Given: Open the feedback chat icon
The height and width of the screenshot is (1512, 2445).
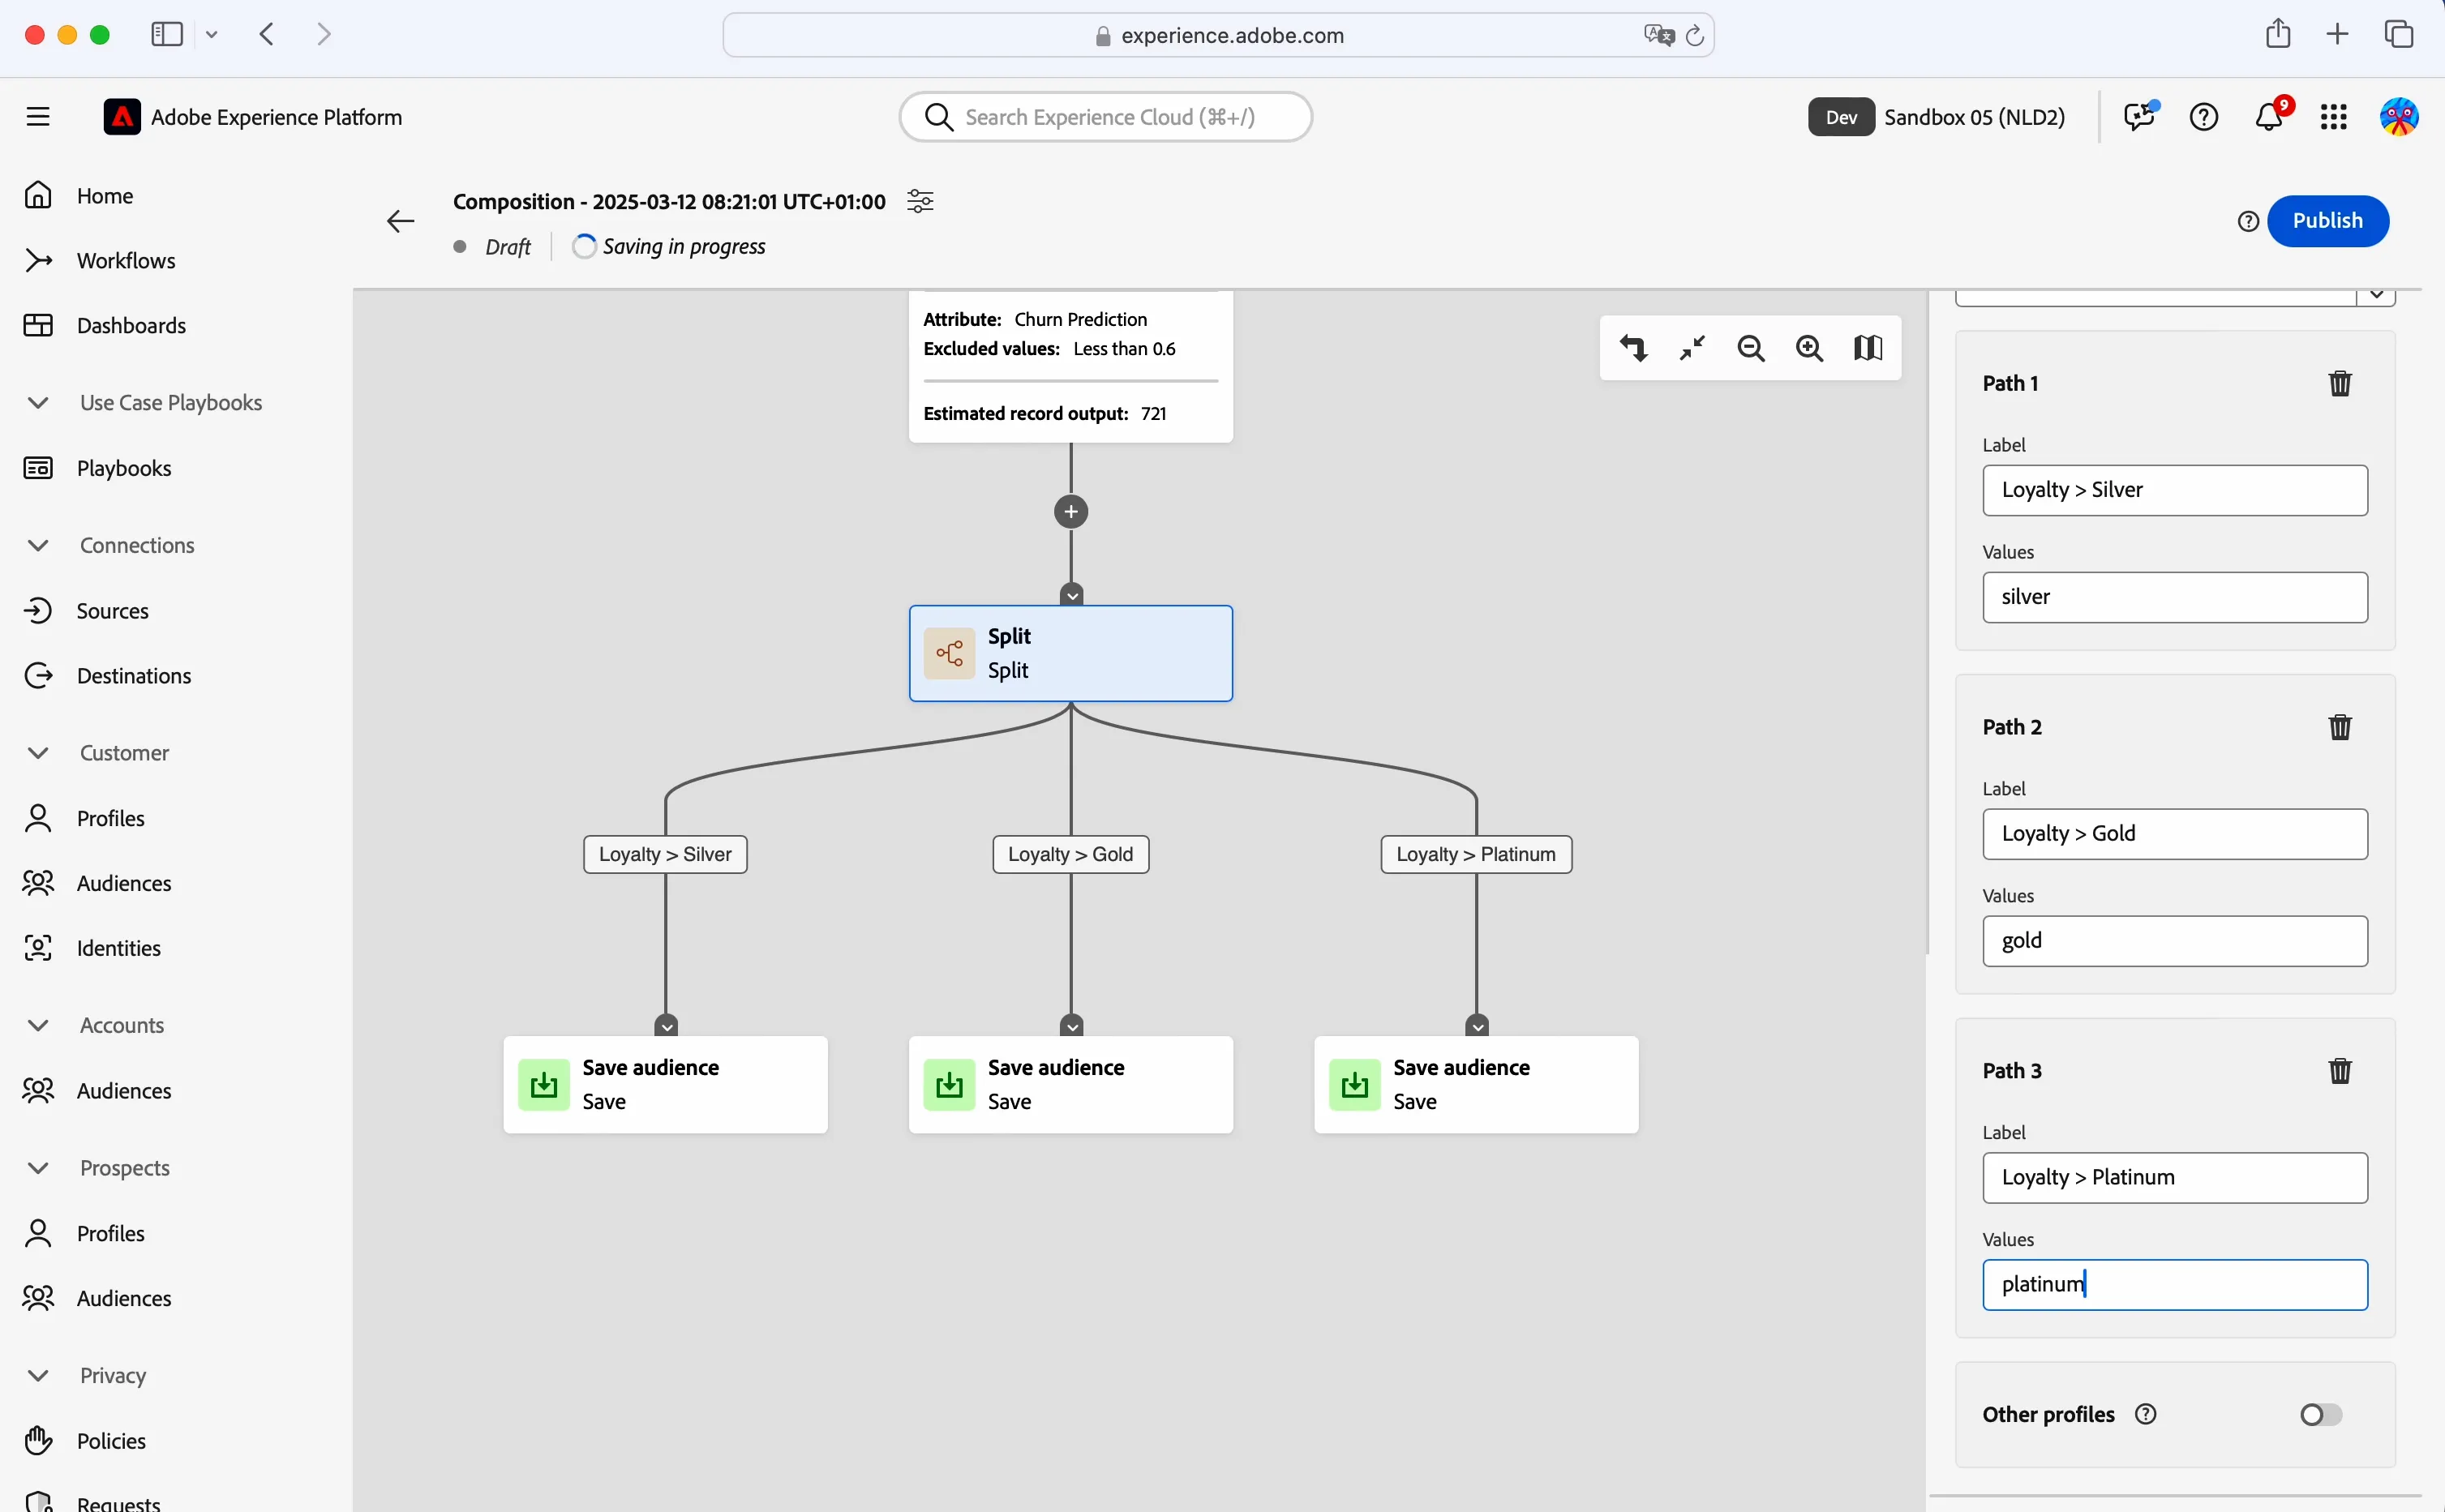Looking at the screenshot, I should point(2139,117).
